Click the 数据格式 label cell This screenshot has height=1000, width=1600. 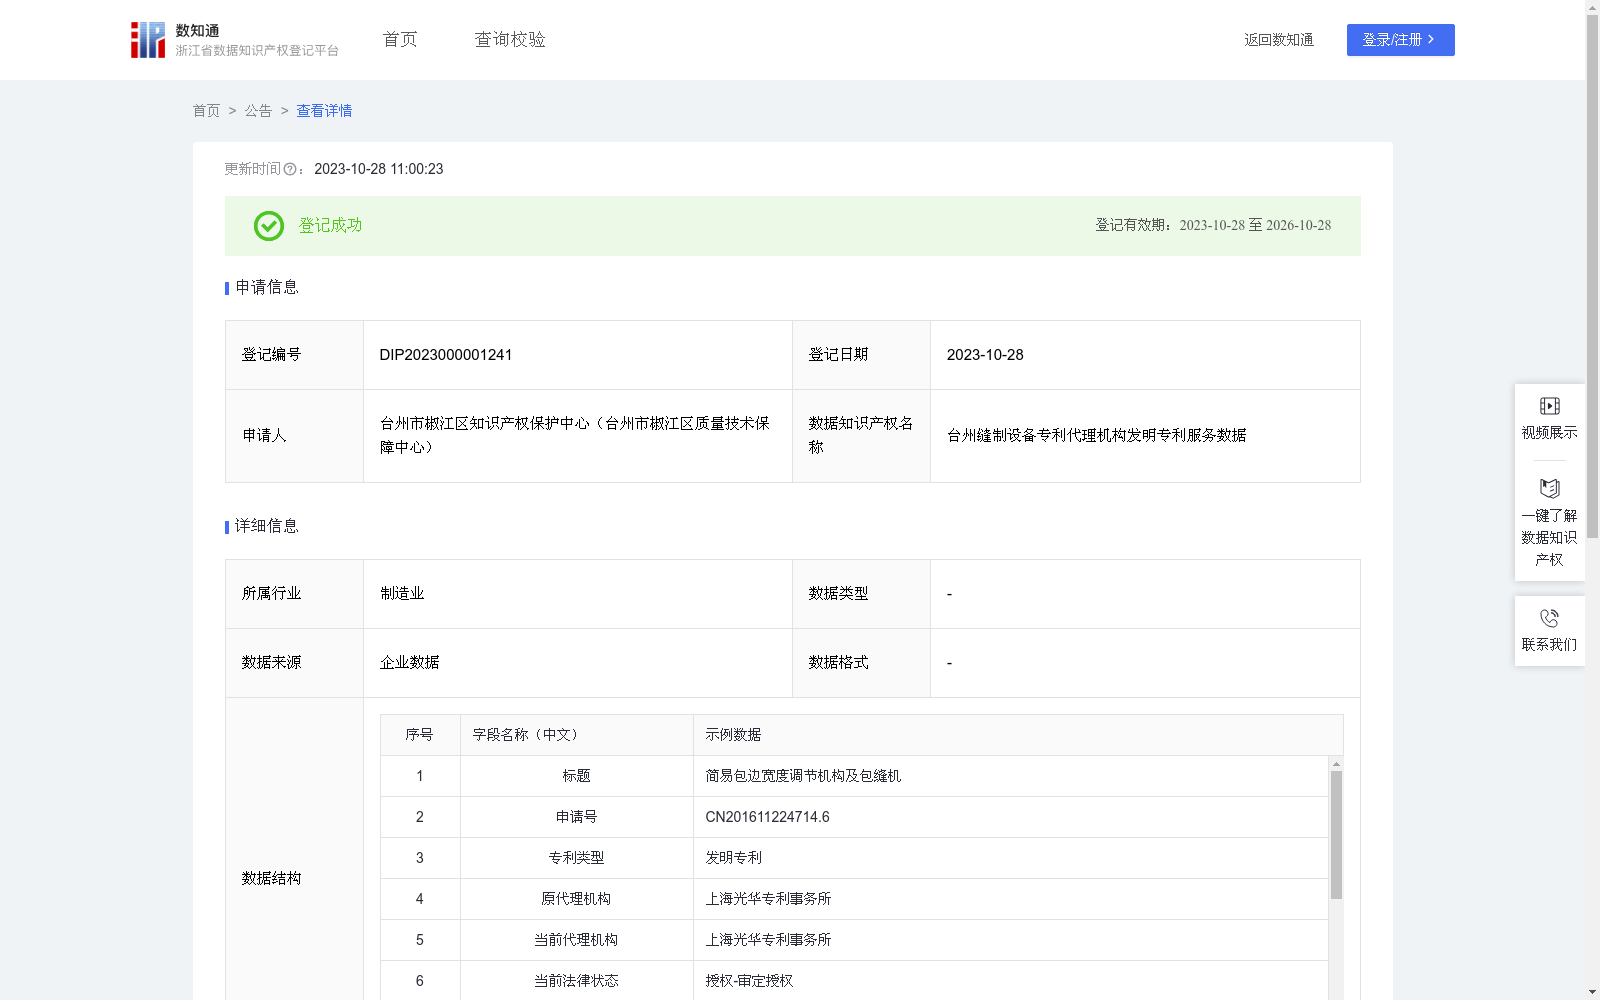pos(861,663)
